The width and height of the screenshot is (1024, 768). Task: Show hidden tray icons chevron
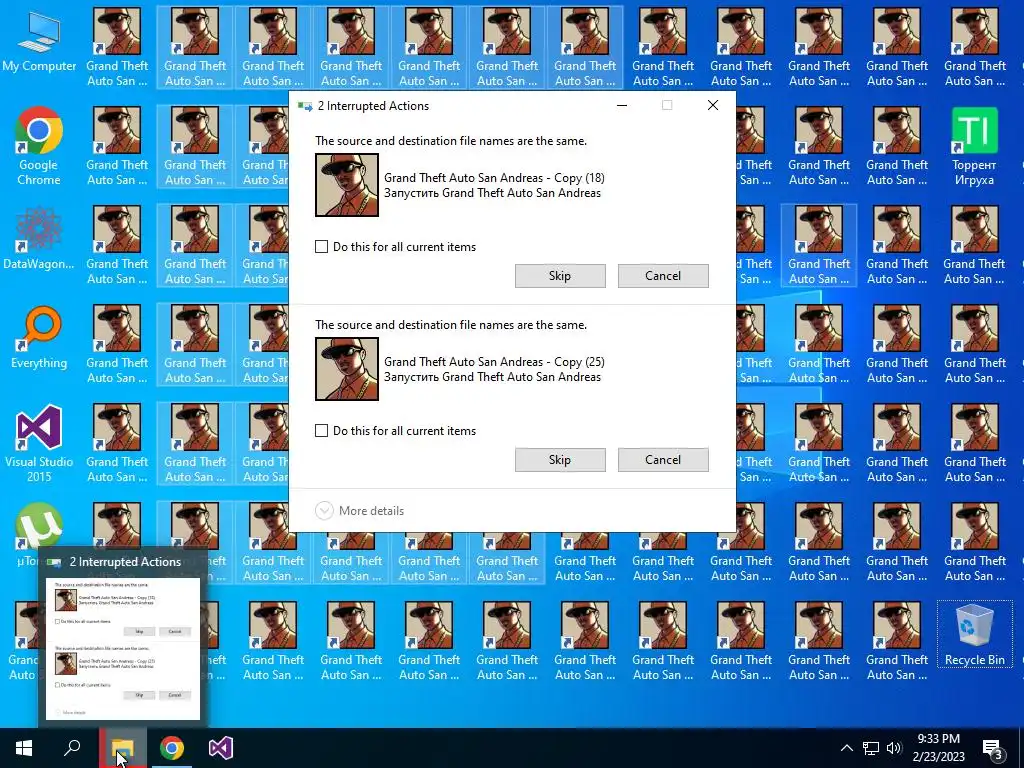point(846,748)
